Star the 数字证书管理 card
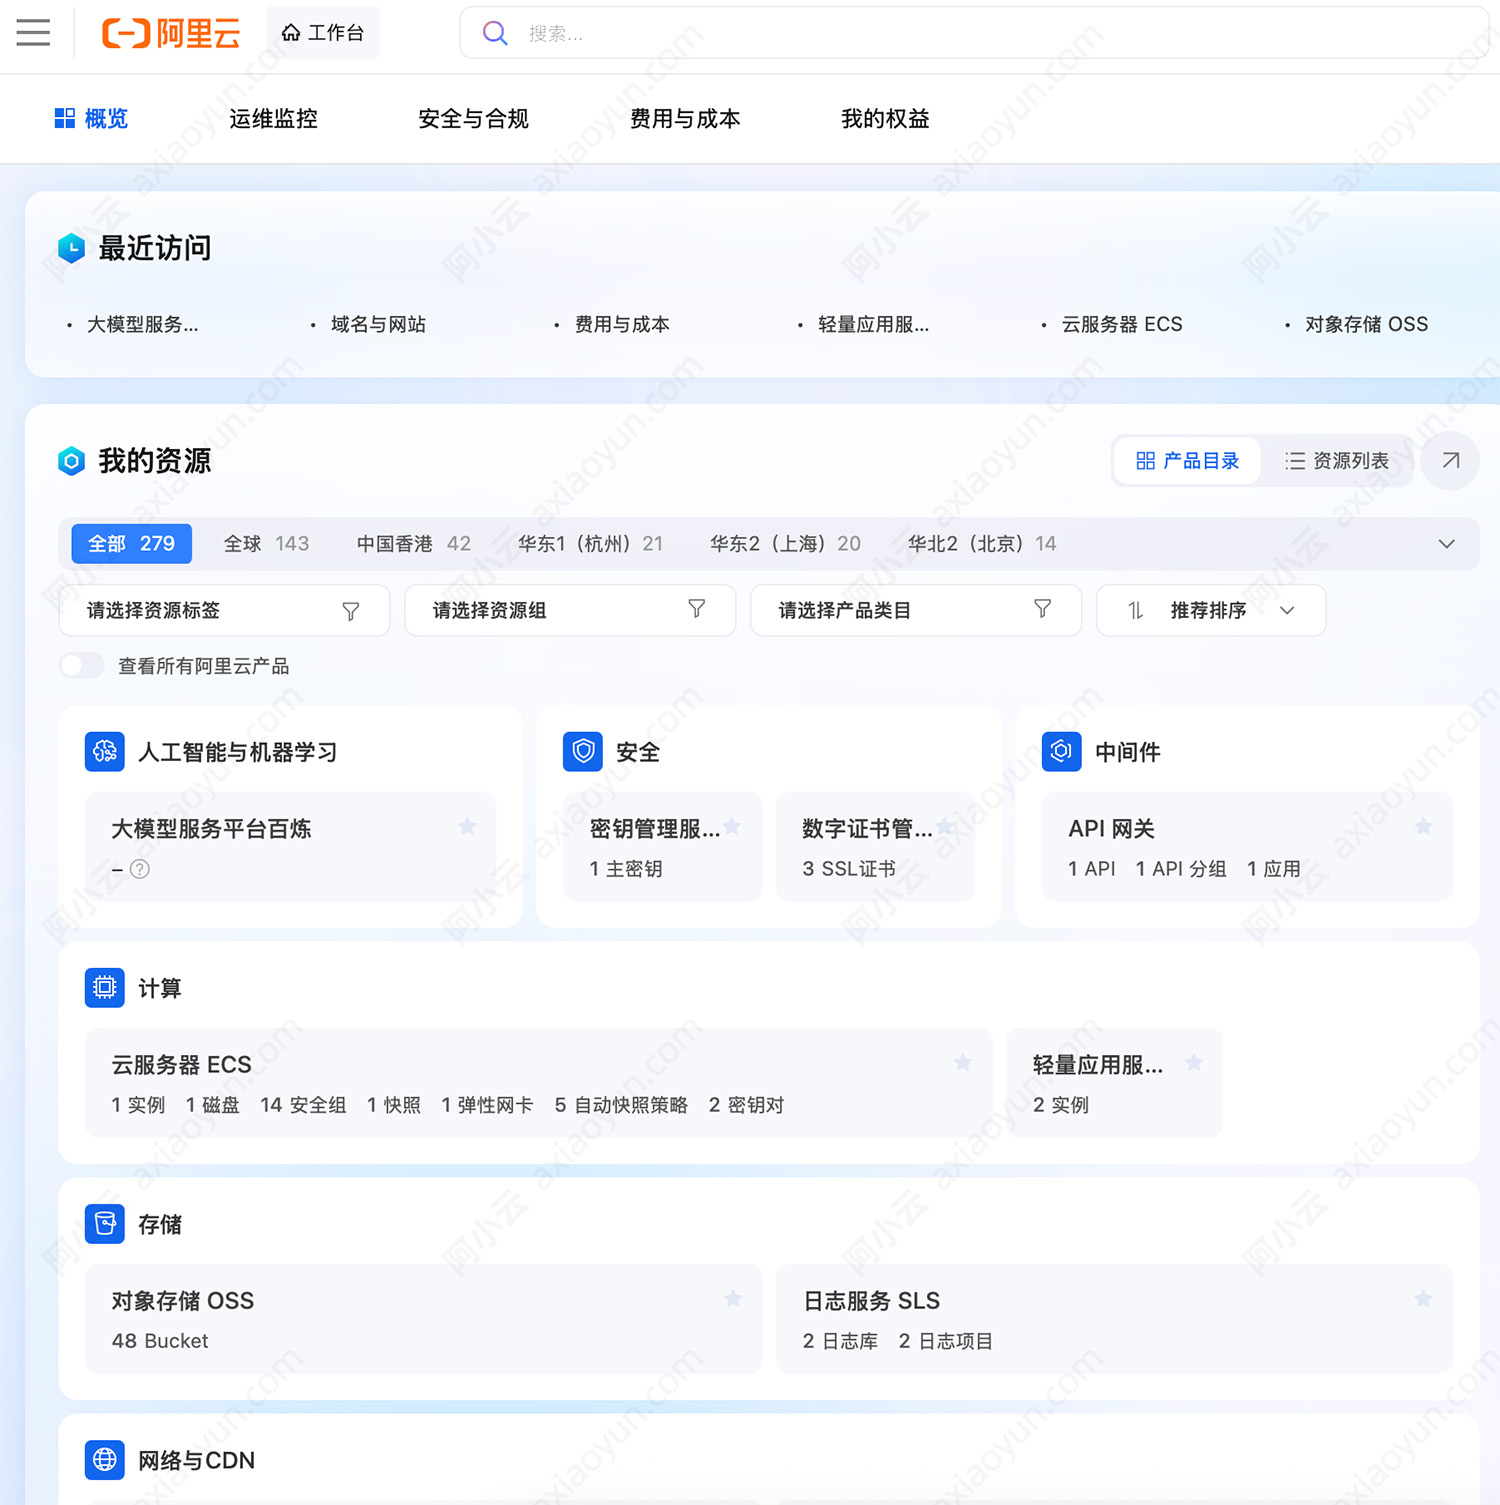The height and width of the screenshot is (1505, 1500). tap(945, 826)
